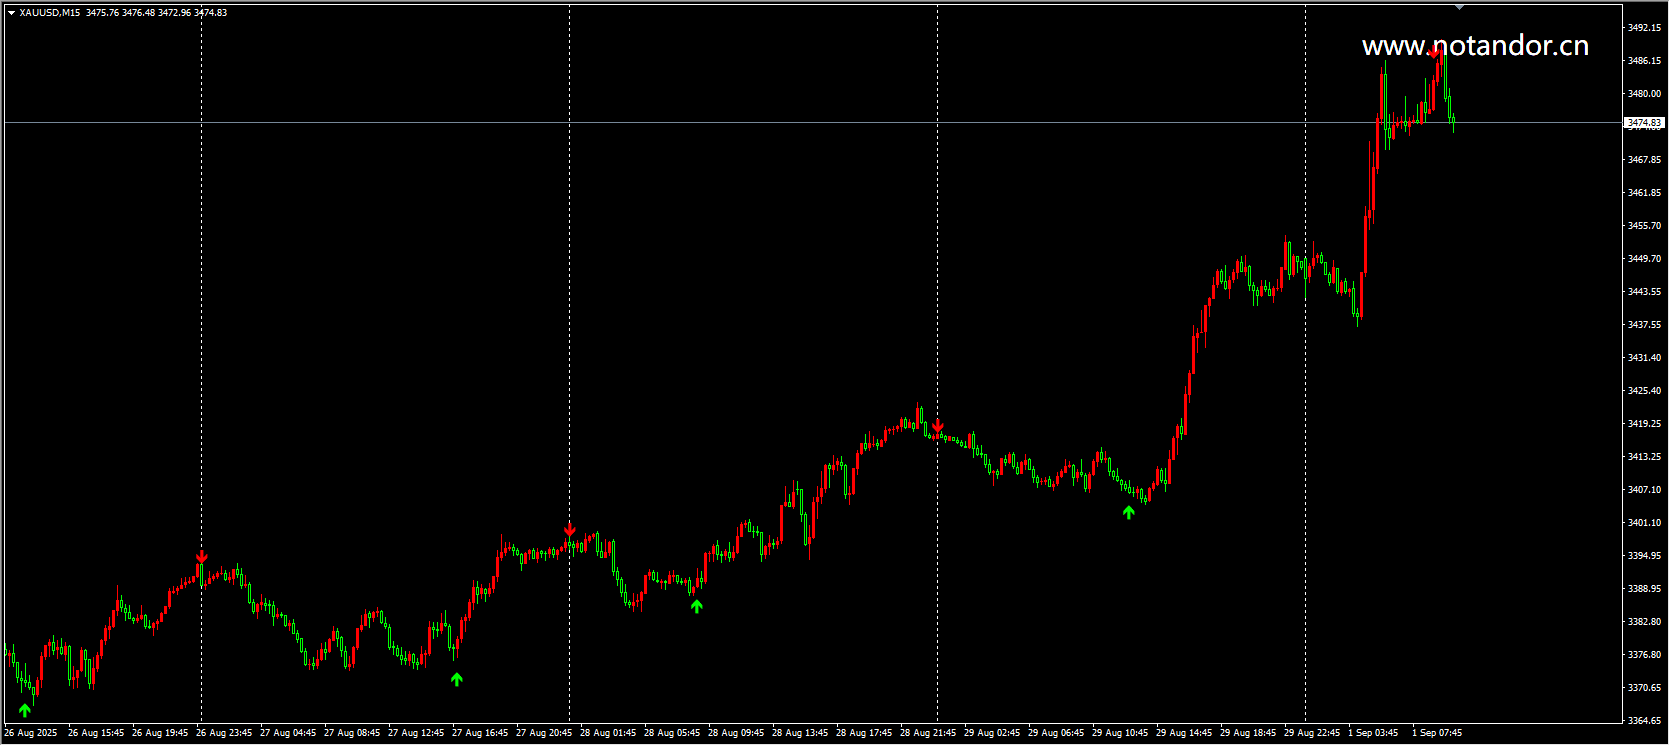The height and width of the screenshot is (746, 1670).
Task: Click the 28 Aug 09:45 time axis label
Action: pyautogui.click(x=736, y=733)
